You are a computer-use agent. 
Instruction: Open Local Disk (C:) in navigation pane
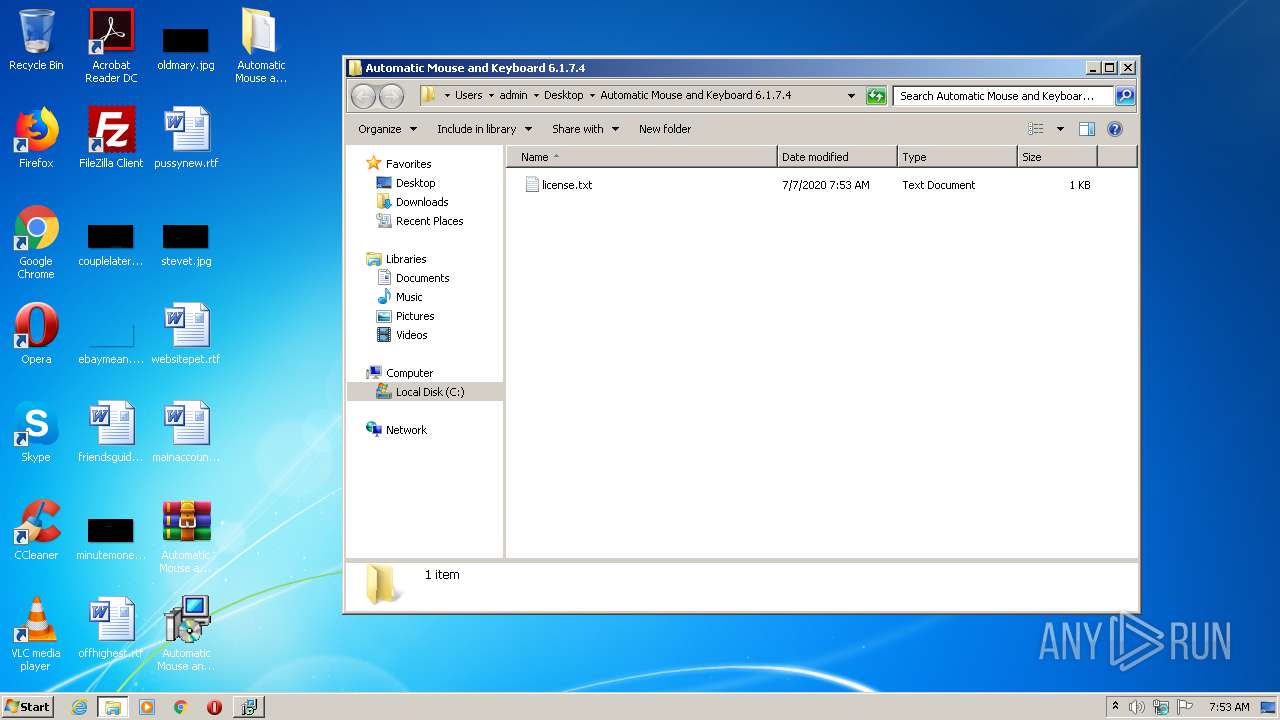pyautogui.click(x=429, y=392)
